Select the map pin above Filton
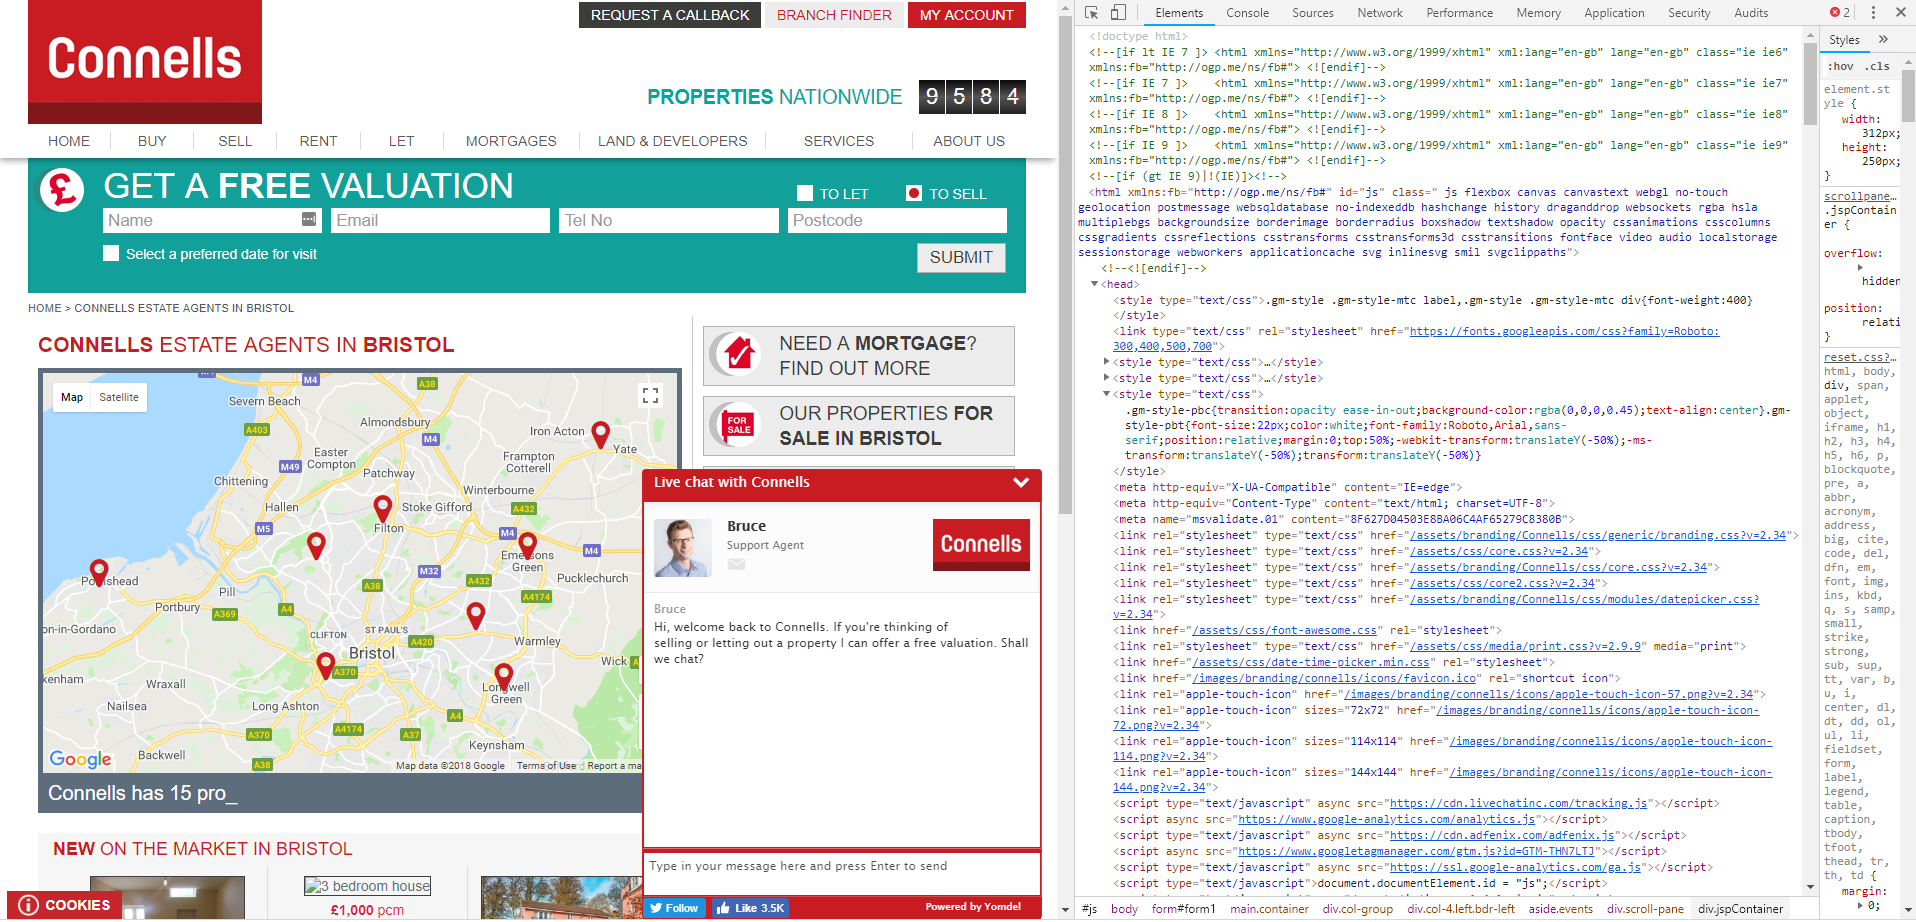Viewport: 1916px width, 922px height. tap(382, 508)
